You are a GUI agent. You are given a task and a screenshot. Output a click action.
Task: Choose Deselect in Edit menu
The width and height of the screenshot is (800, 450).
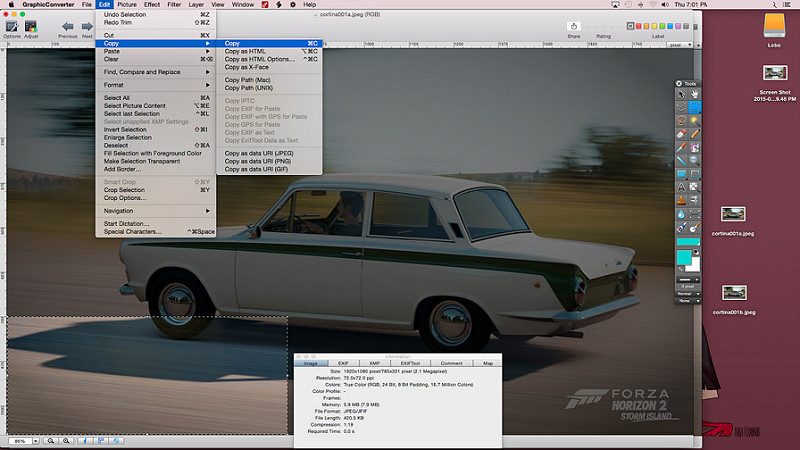coord(156,145)
